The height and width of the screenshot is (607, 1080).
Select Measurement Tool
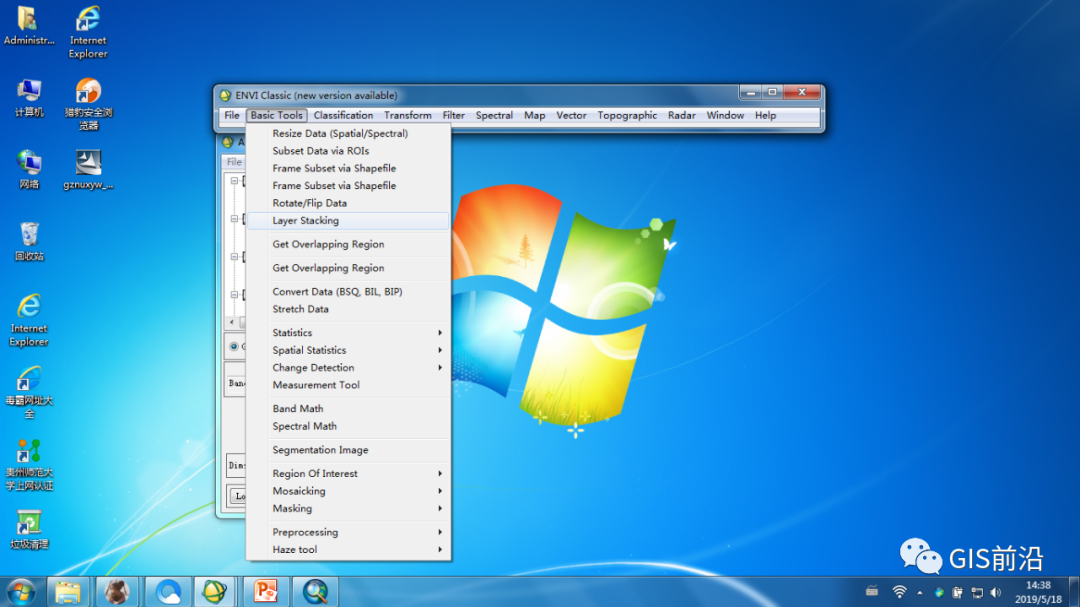[x=348, y=385]
